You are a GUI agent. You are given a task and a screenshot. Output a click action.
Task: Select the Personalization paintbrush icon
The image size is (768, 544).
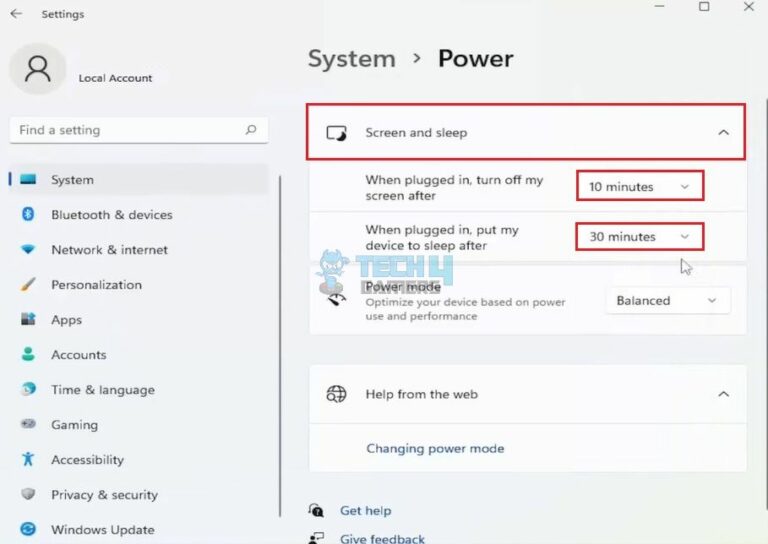pyautogui.click(x=28, y=284)
